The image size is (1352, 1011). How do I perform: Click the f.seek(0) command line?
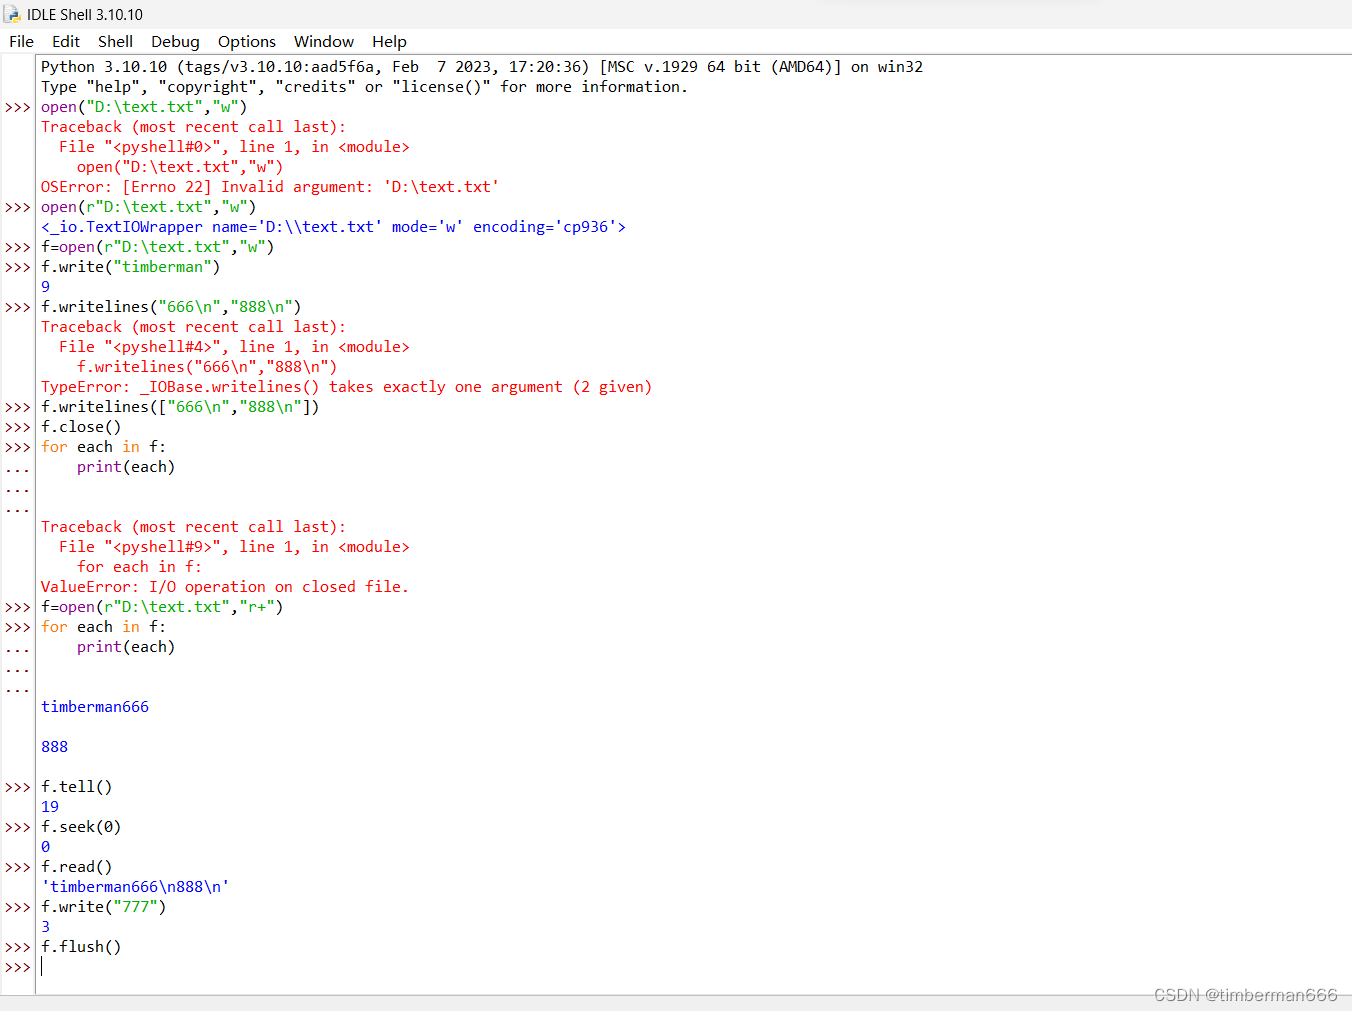(x=81, y=826)
